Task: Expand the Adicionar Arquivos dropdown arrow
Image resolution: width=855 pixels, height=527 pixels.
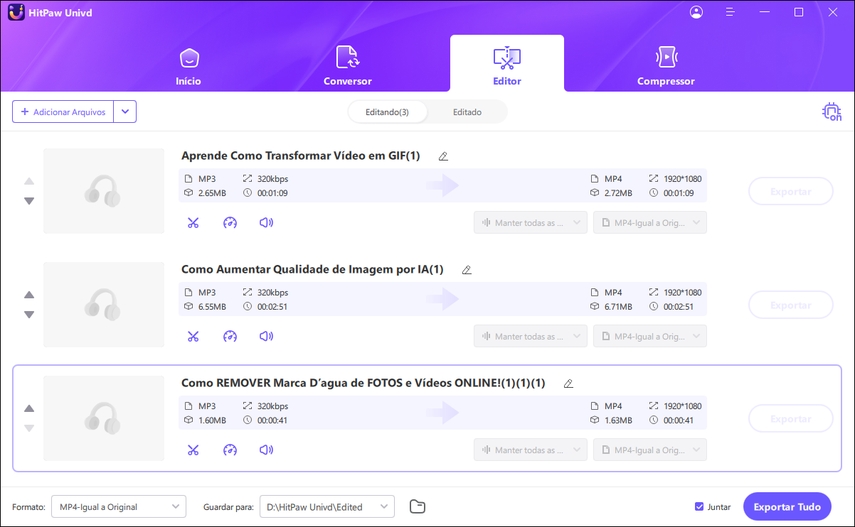Action: tap(125, 112)
